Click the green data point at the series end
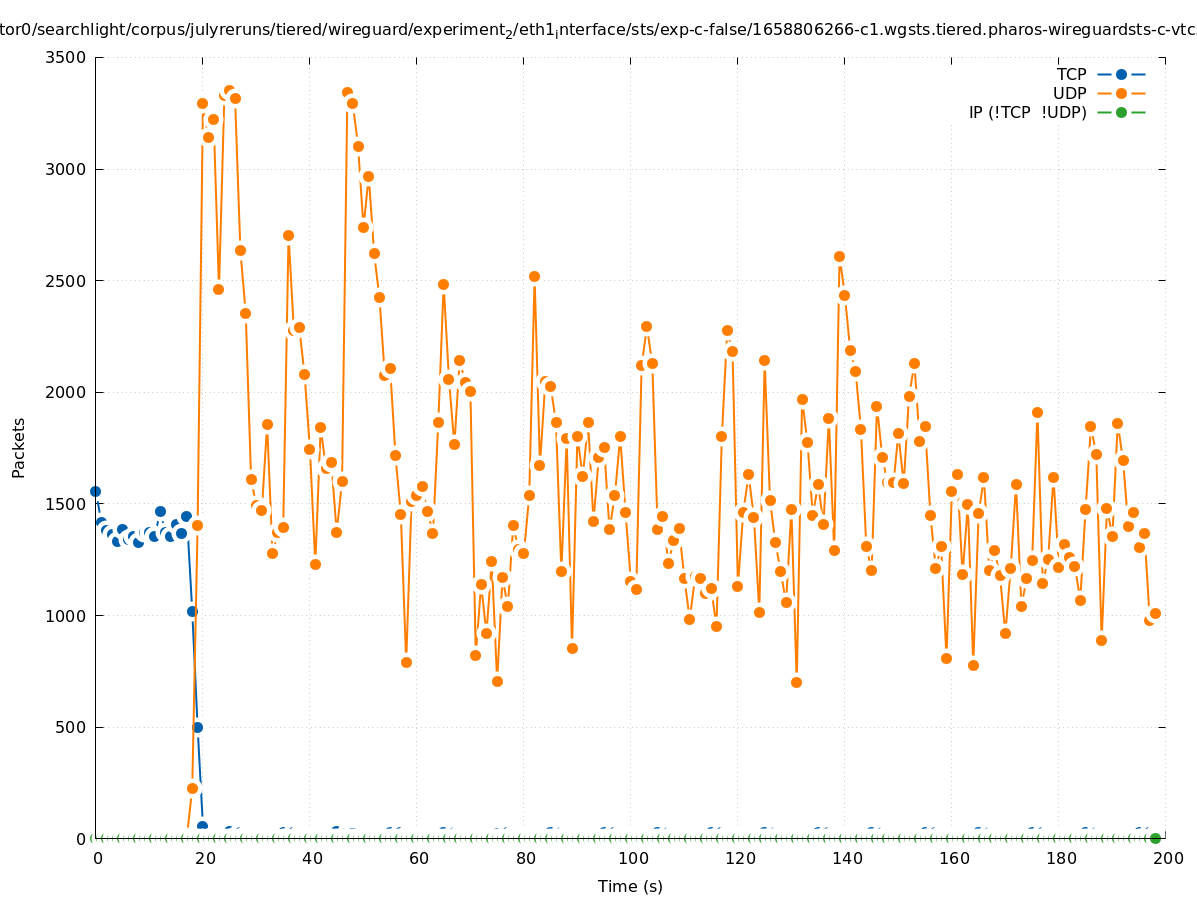The height and width of the screenshot is (900, 1197). 1155,838
